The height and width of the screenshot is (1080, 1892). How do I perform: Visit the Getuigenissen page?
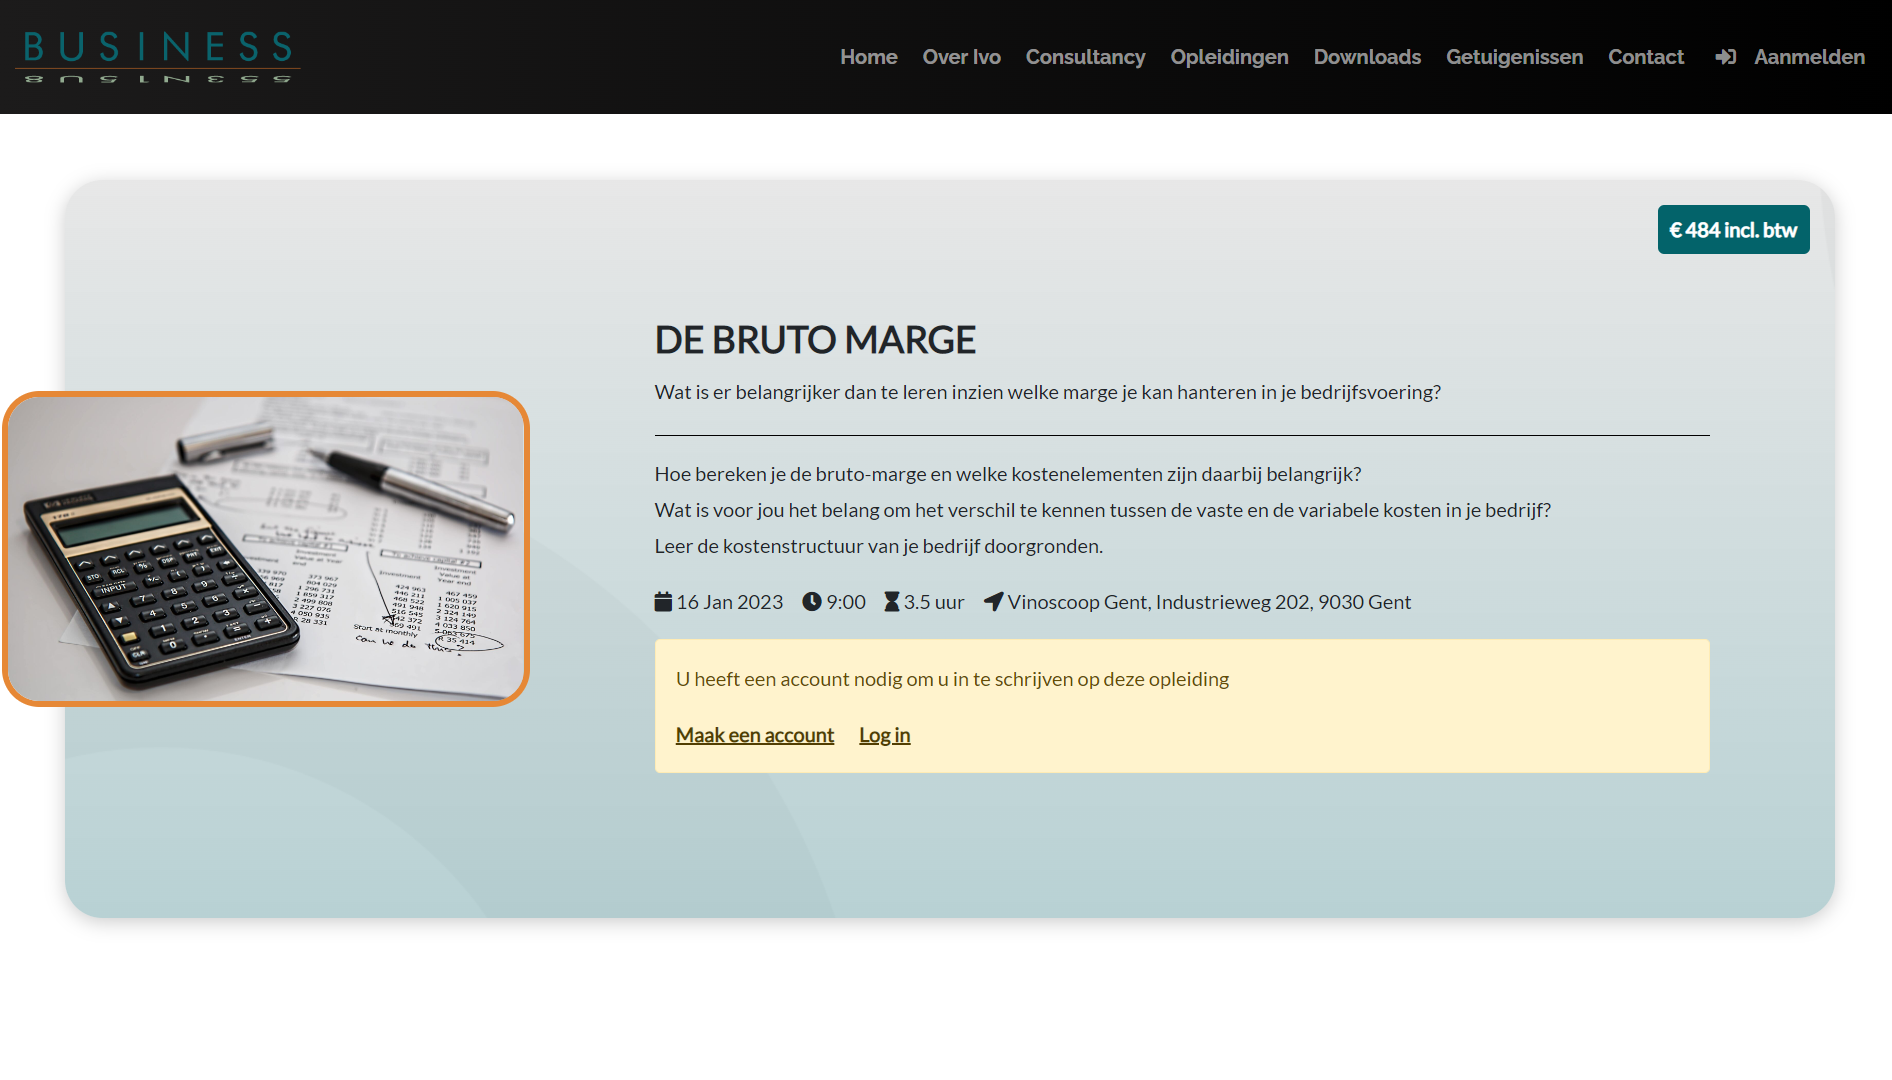(x=1514, y=57)
